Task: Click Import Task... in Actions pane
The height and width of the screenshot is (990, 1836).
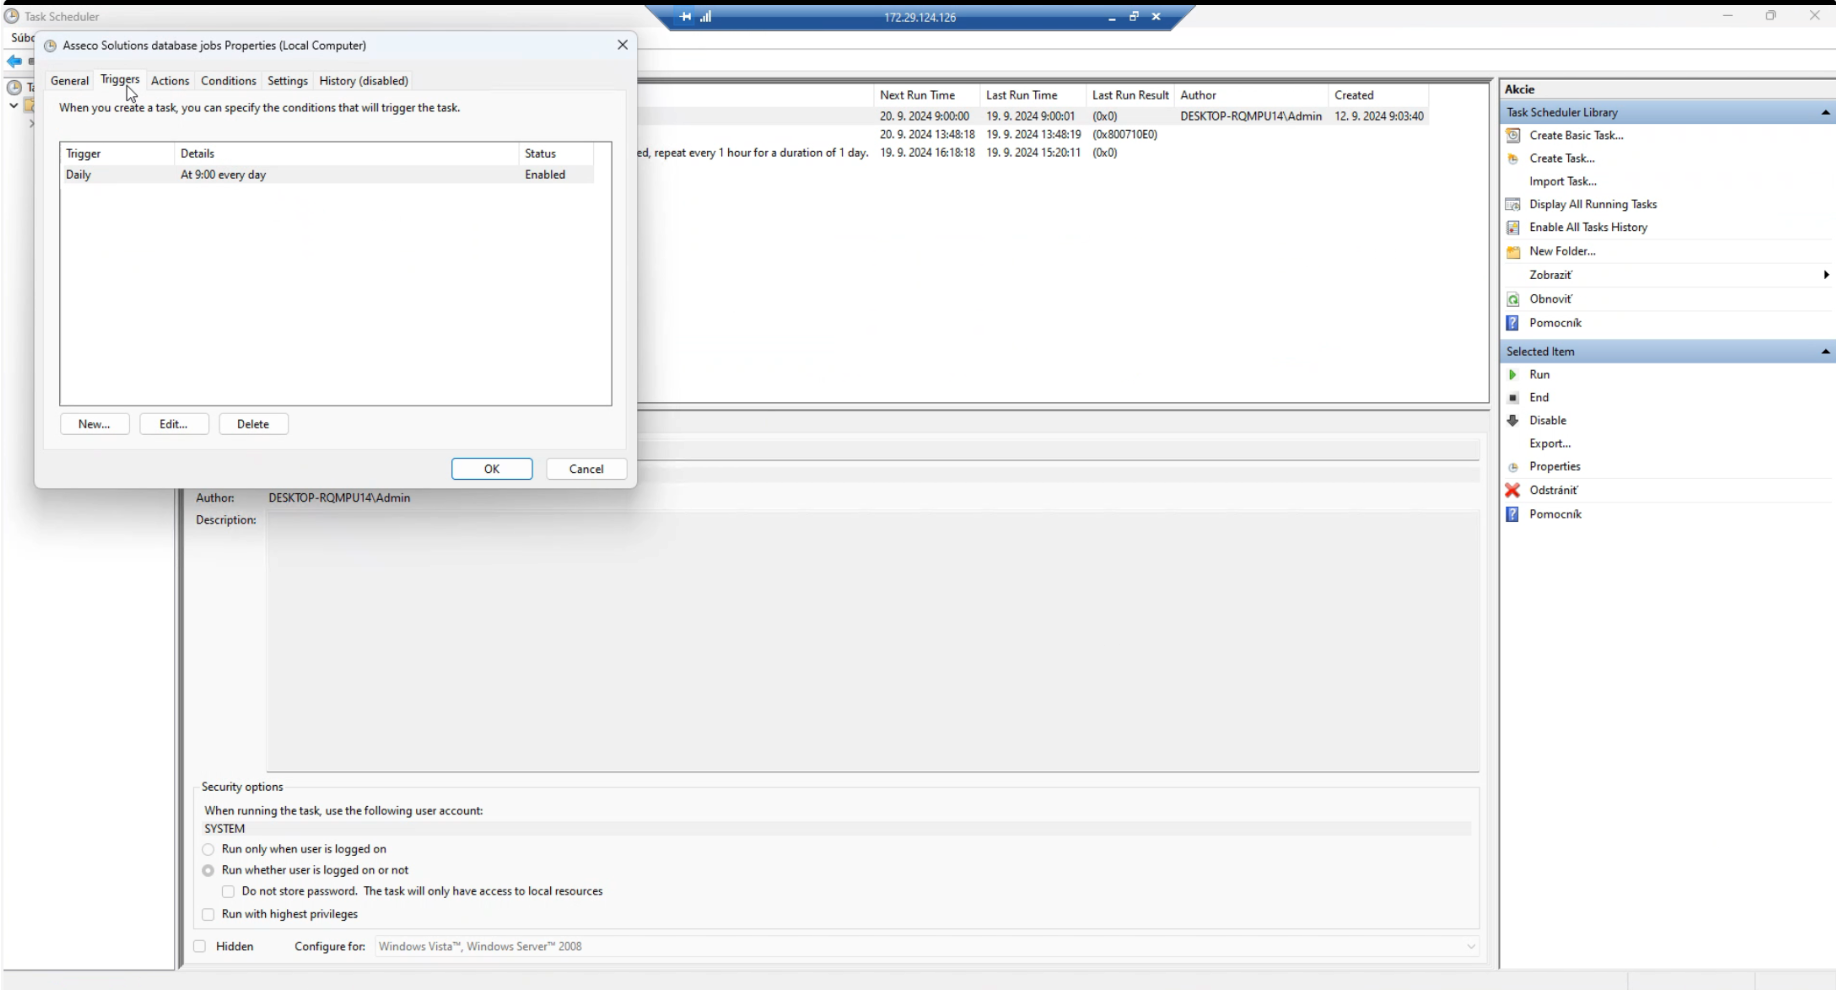Action: pyautogui.click(x=1563, y=181)
